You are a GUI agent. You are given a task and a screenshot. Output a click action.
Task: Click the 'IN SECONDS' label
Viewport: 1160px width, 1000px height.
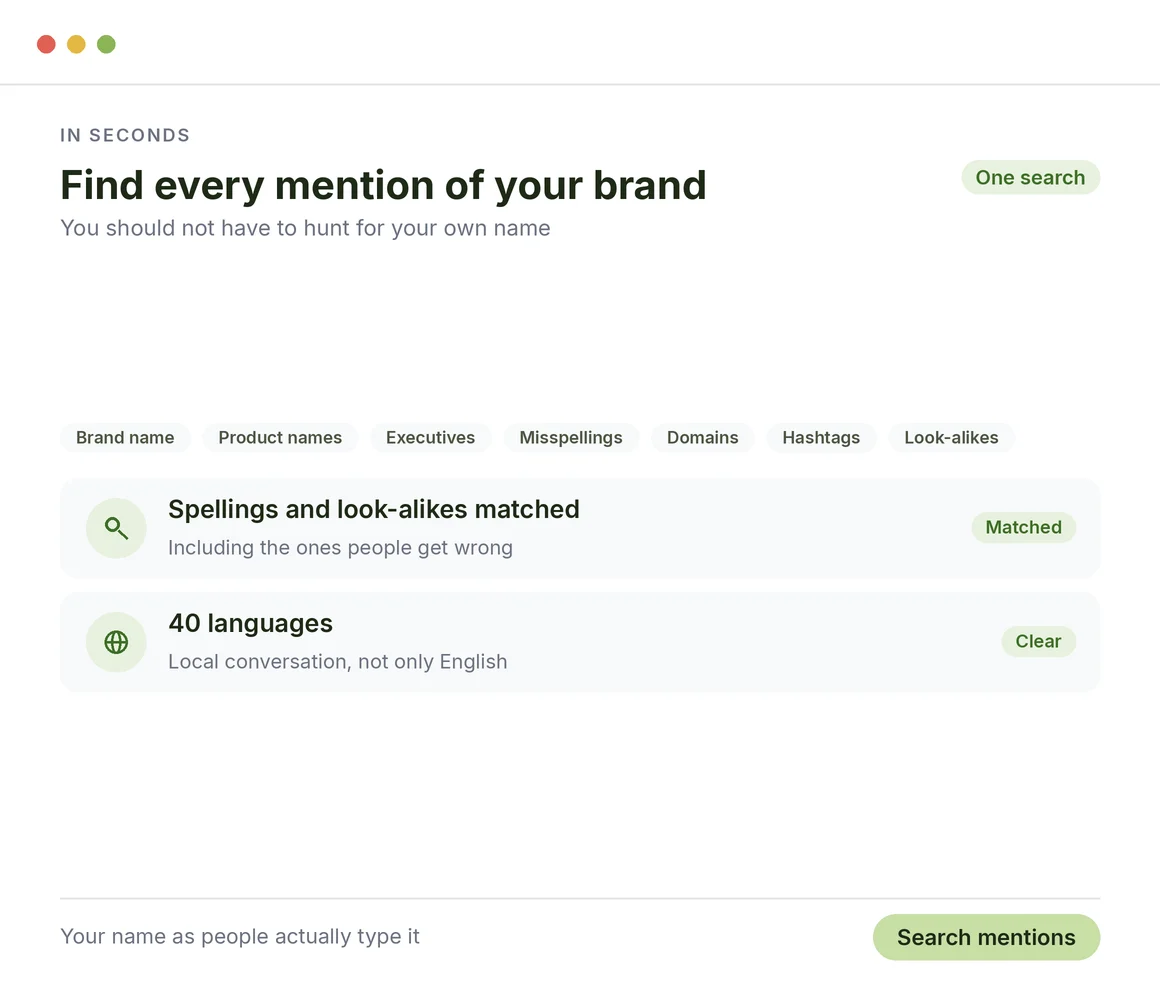pos(125,135)
